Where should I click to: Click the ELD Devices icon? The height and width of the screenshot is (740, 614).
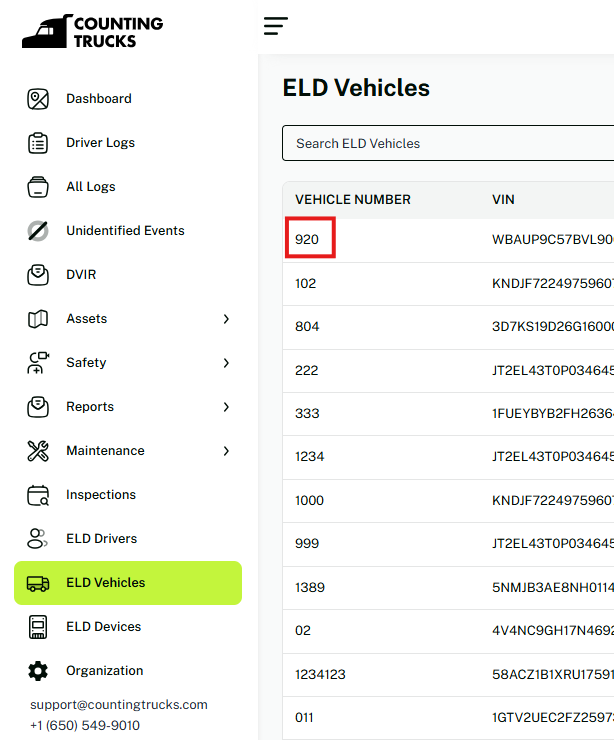38,627
